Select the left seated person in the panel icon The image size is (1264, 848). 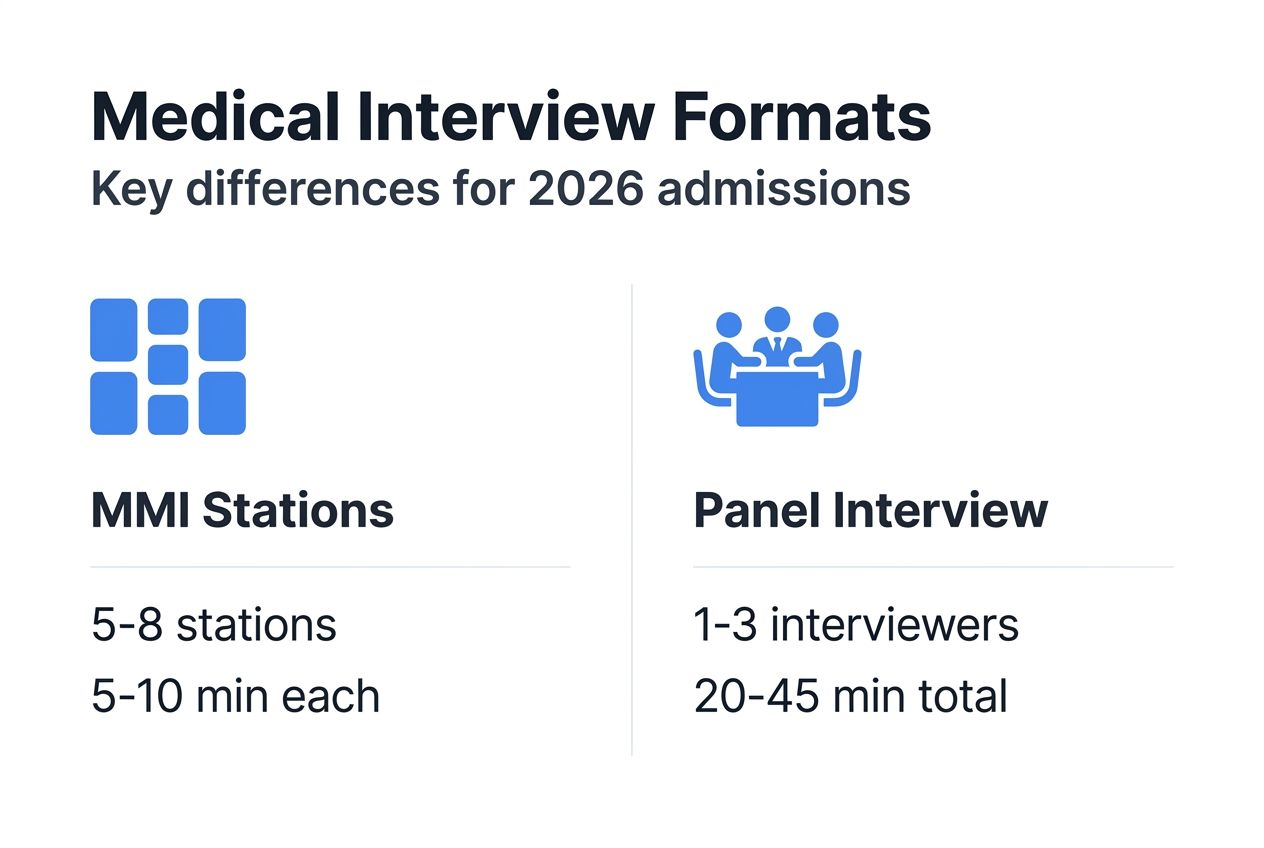(x=727, y=345)
